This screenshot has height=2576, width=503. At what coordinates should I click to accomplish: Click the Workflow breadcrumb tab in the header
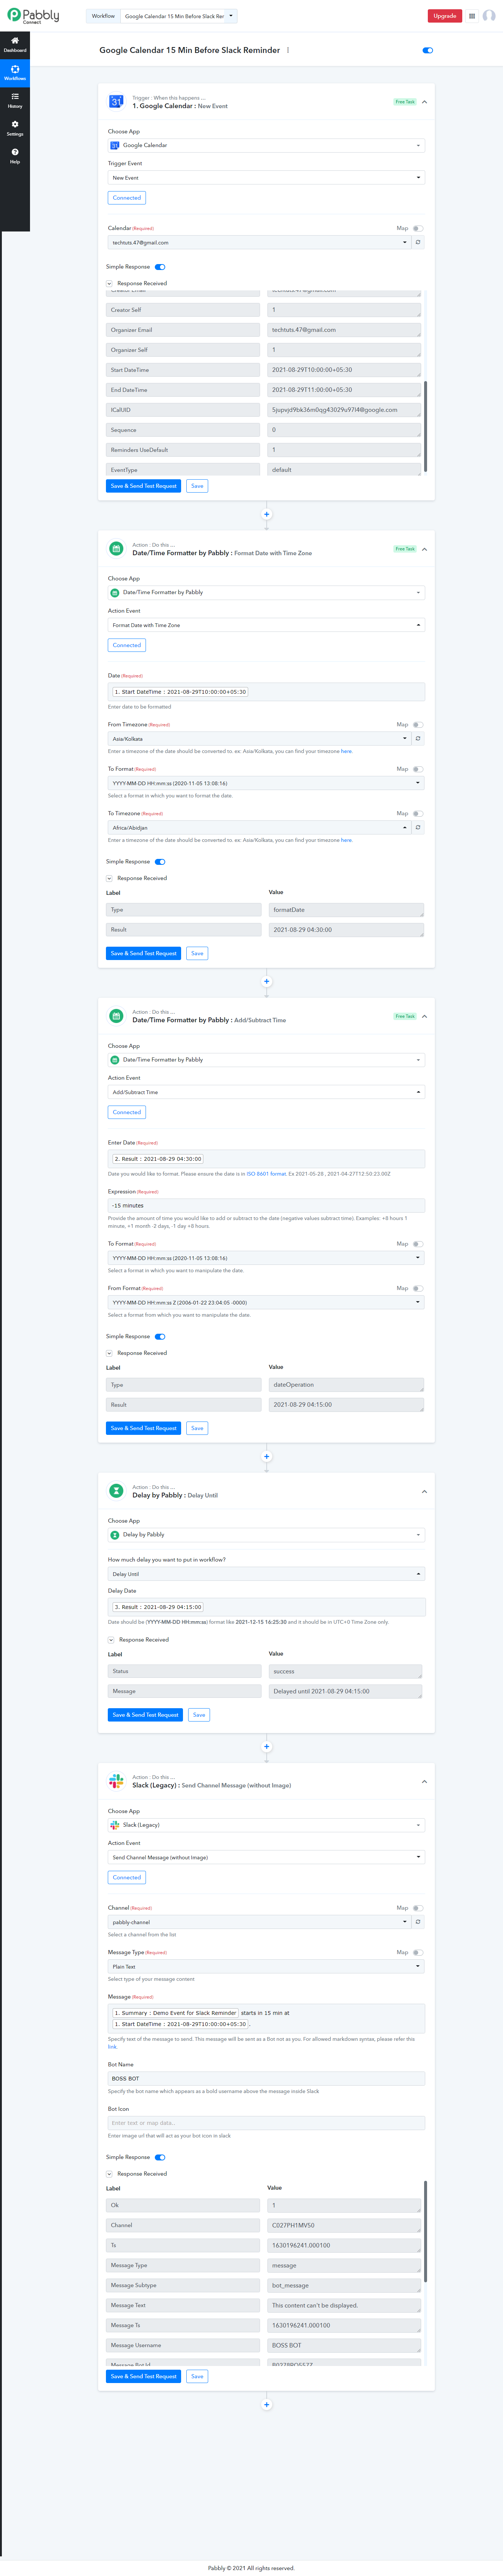point(103,16)
